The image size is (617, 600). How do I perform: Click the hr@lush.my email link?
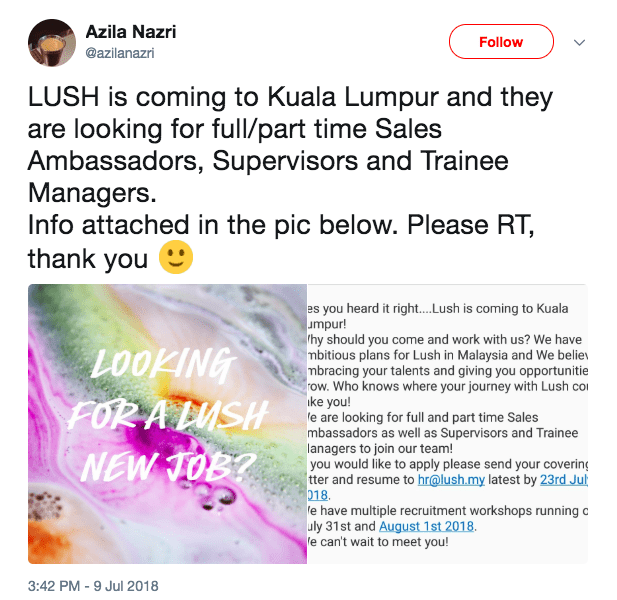[451, 480]
